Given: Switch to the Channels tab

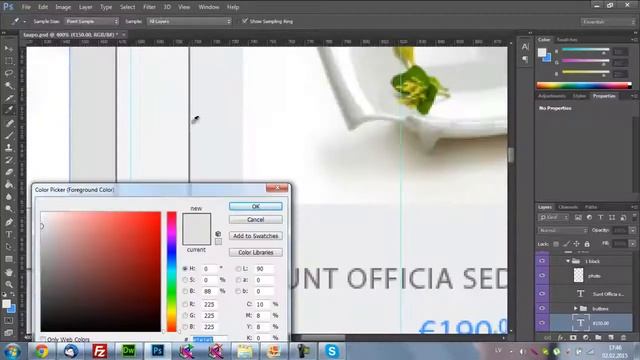Looking at the screenshot, I should [568, 207].
